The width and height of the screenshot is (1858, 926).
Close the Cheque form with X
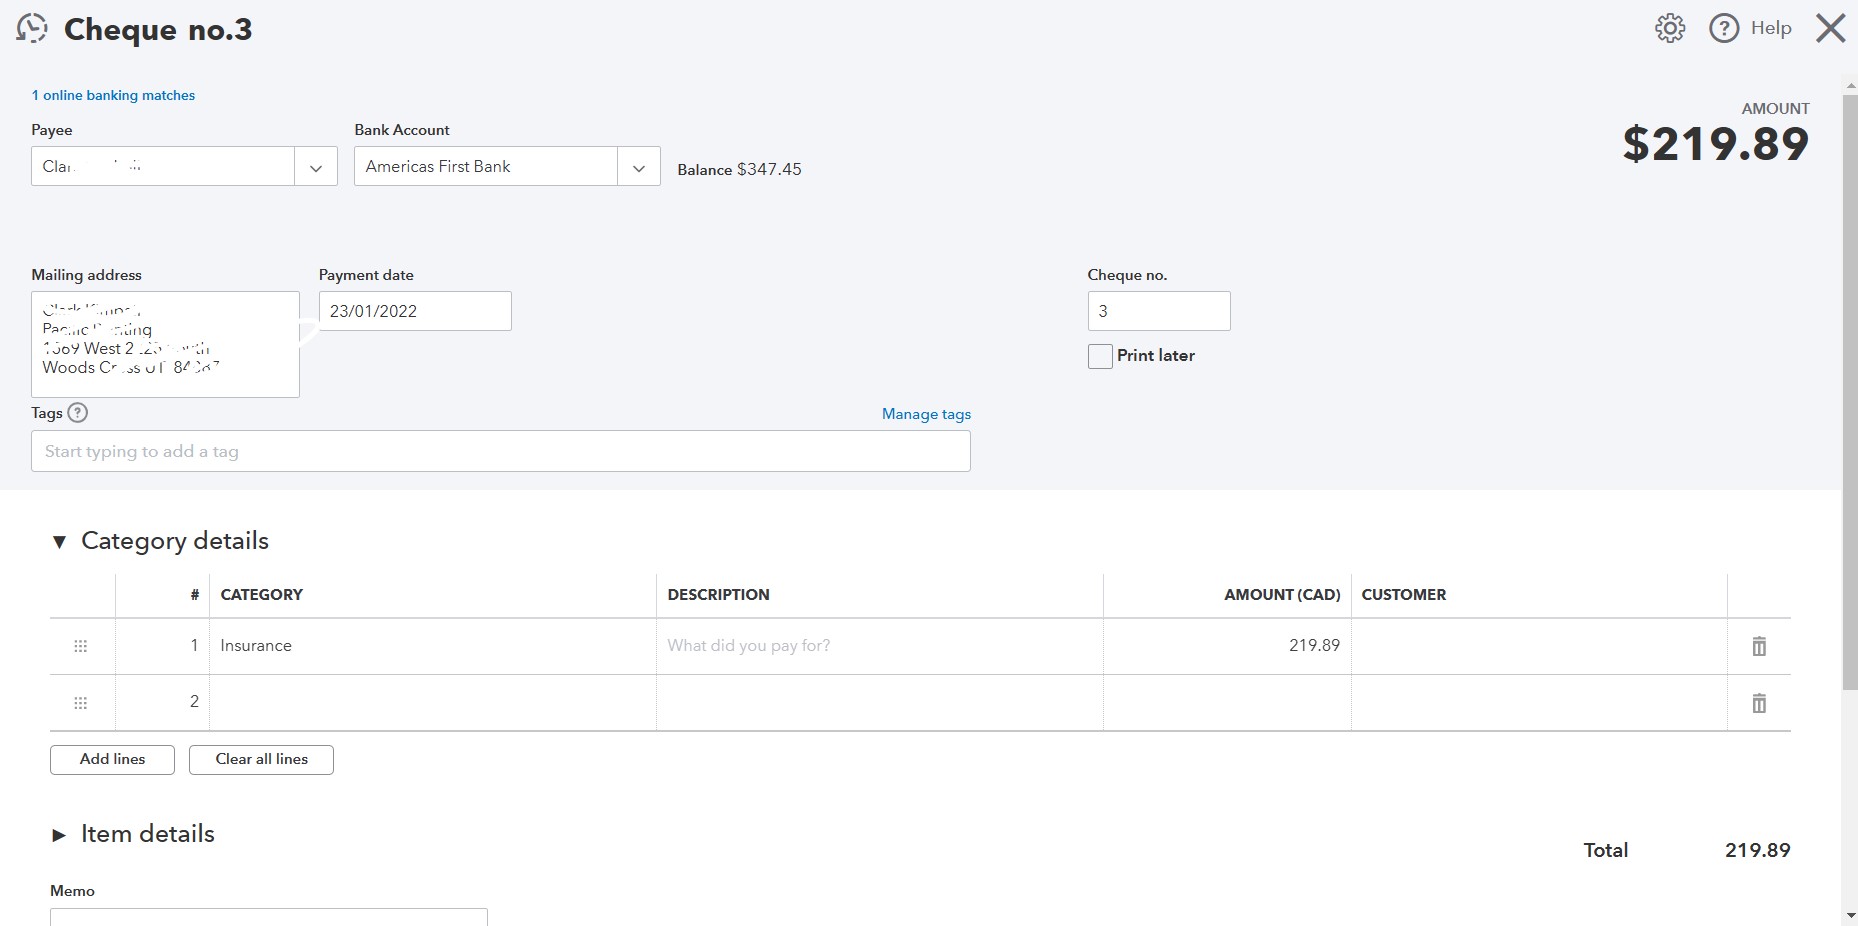click(x=1830, y=28)
